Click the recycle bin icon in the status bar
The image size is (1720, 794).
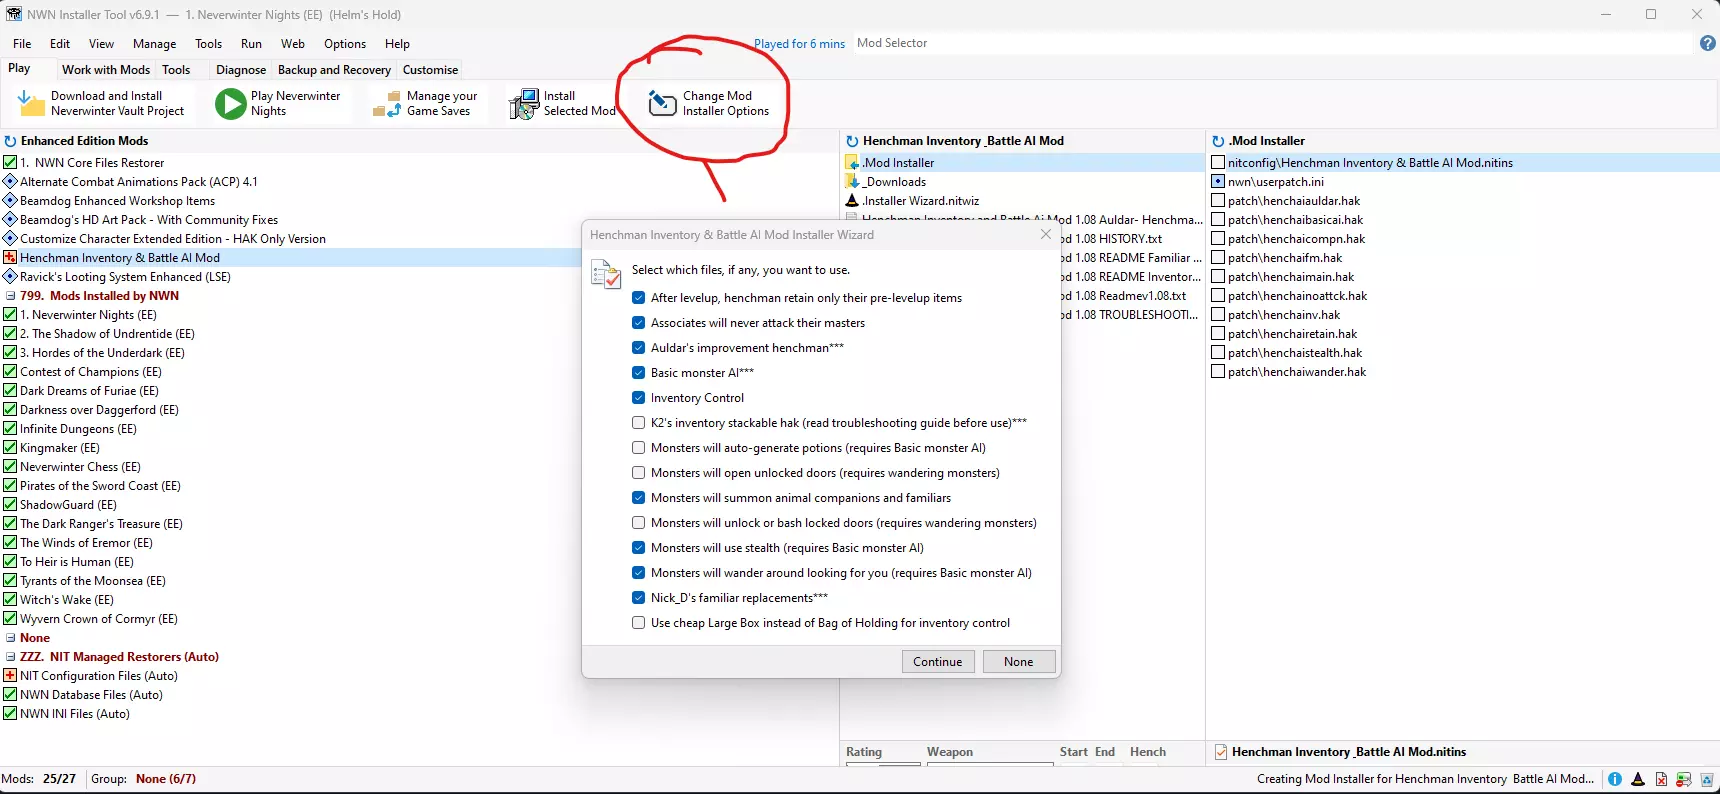point(1706,779)
